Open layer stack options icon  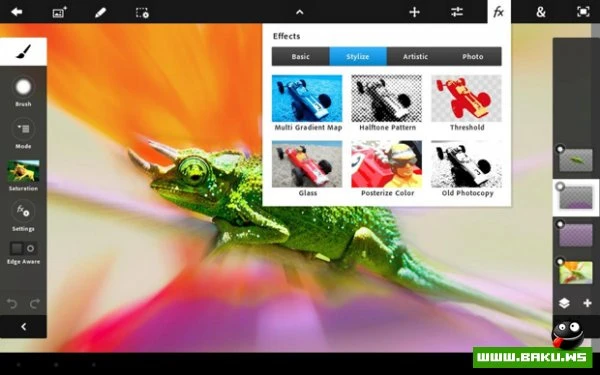coord(564,303)
